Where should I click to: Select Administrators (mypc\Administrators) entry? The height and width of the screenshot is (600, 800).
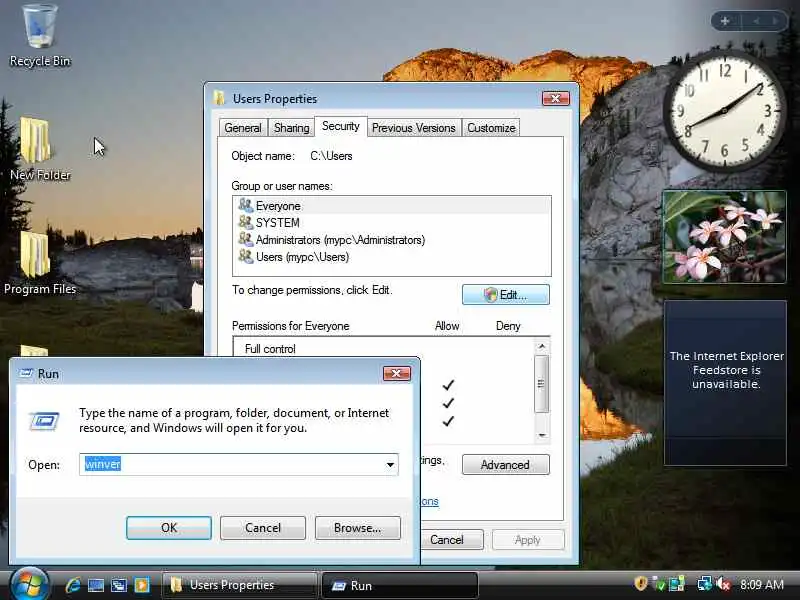(392, 239)
